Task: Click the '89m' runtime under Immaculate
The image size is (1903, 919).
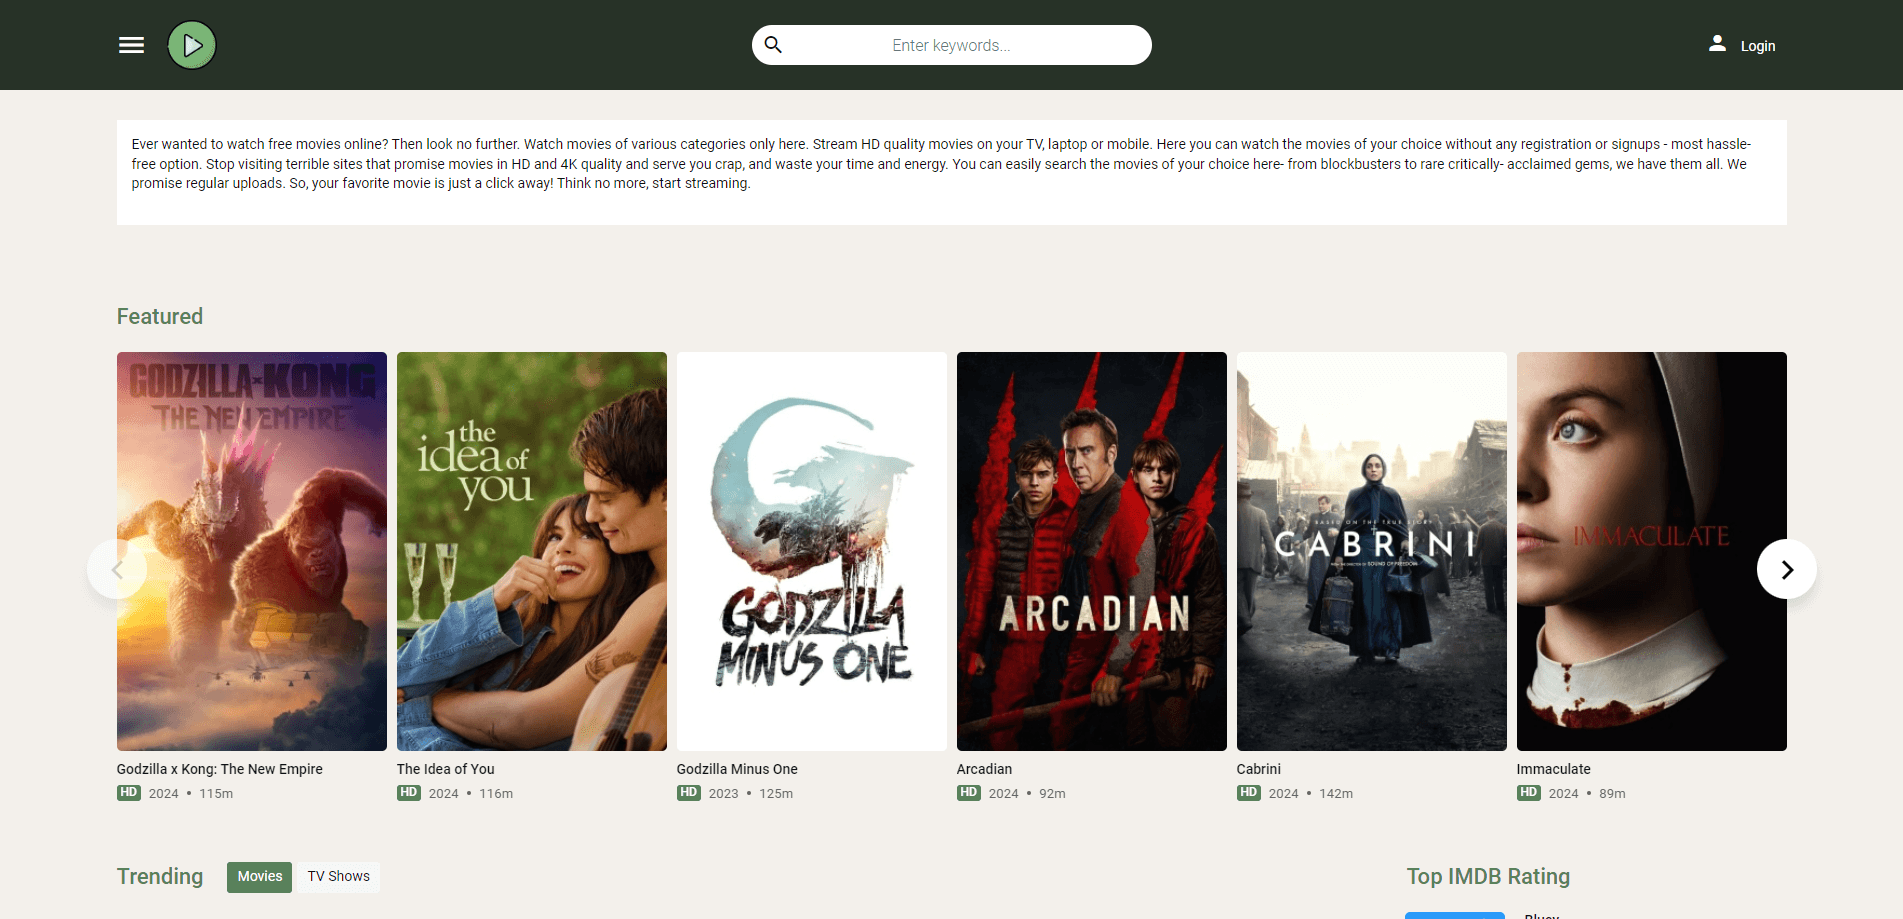Action: pyautogui.click(x=1612, y=794)
